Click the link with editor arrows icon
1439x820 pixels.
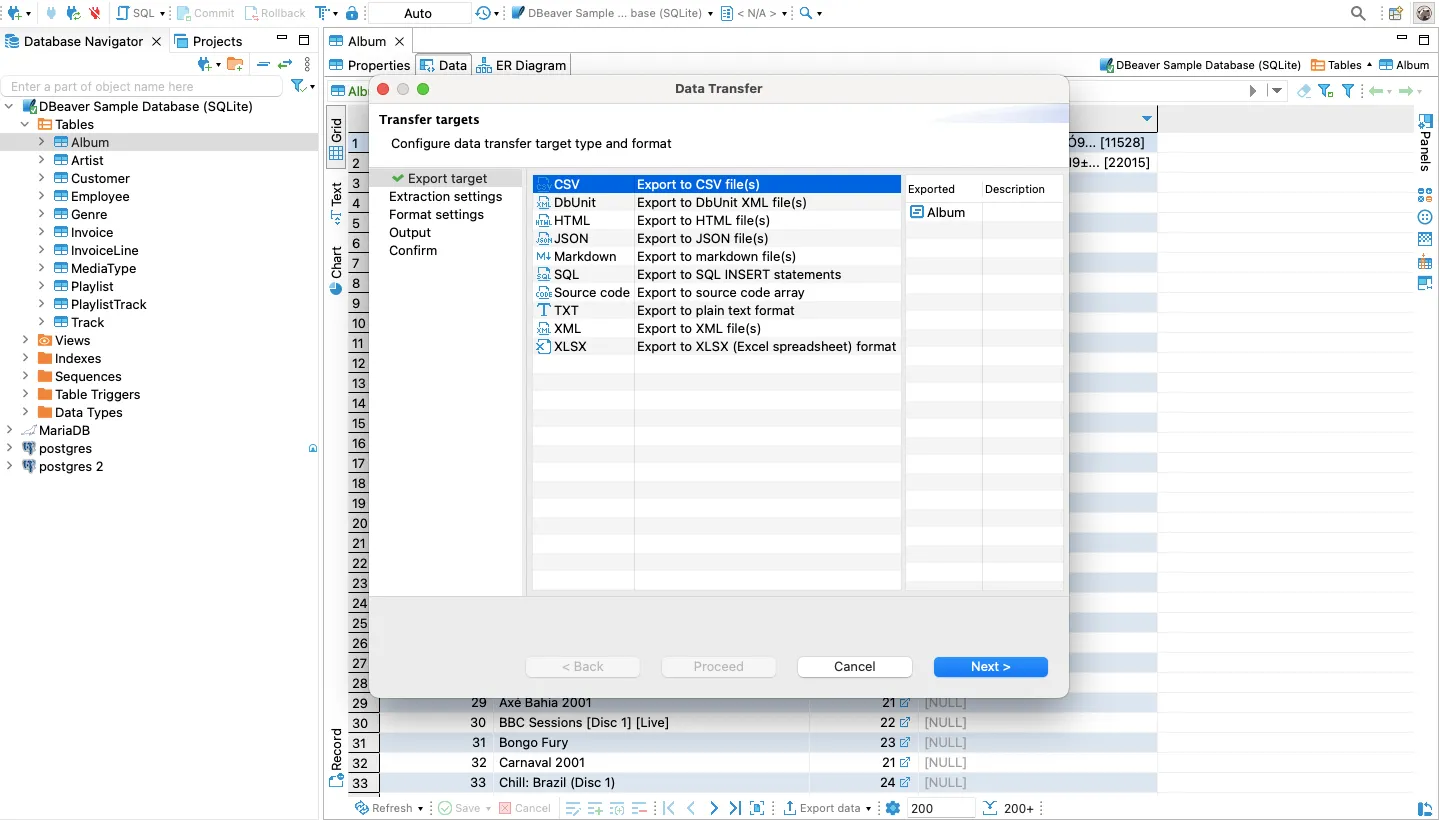tap(285, 64)
